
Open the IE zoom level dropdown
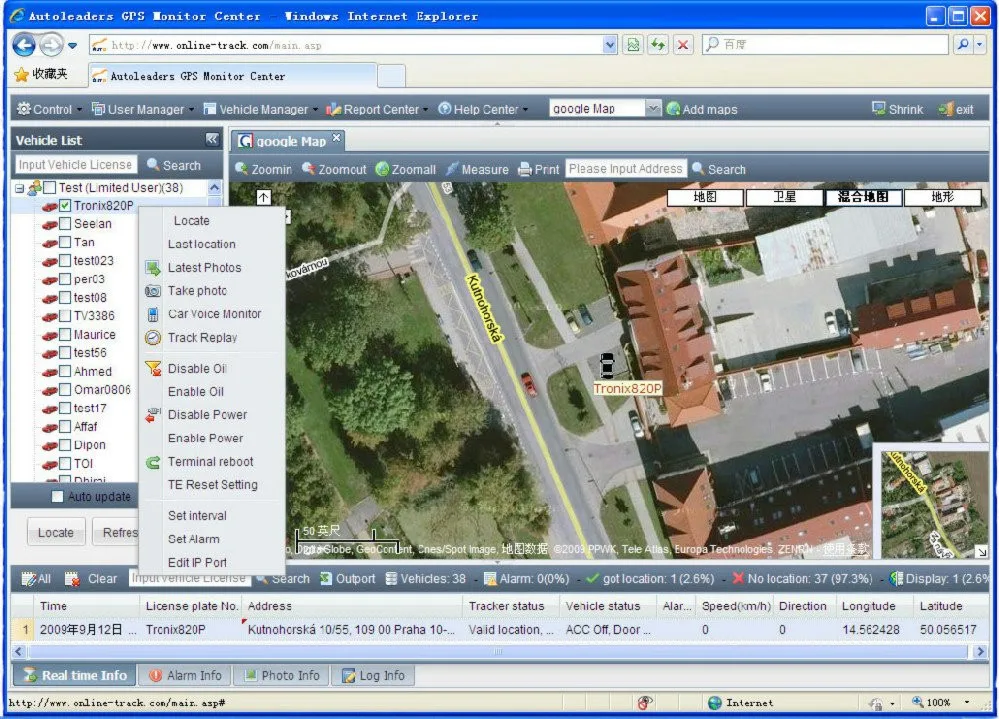(x=967, y=702)
